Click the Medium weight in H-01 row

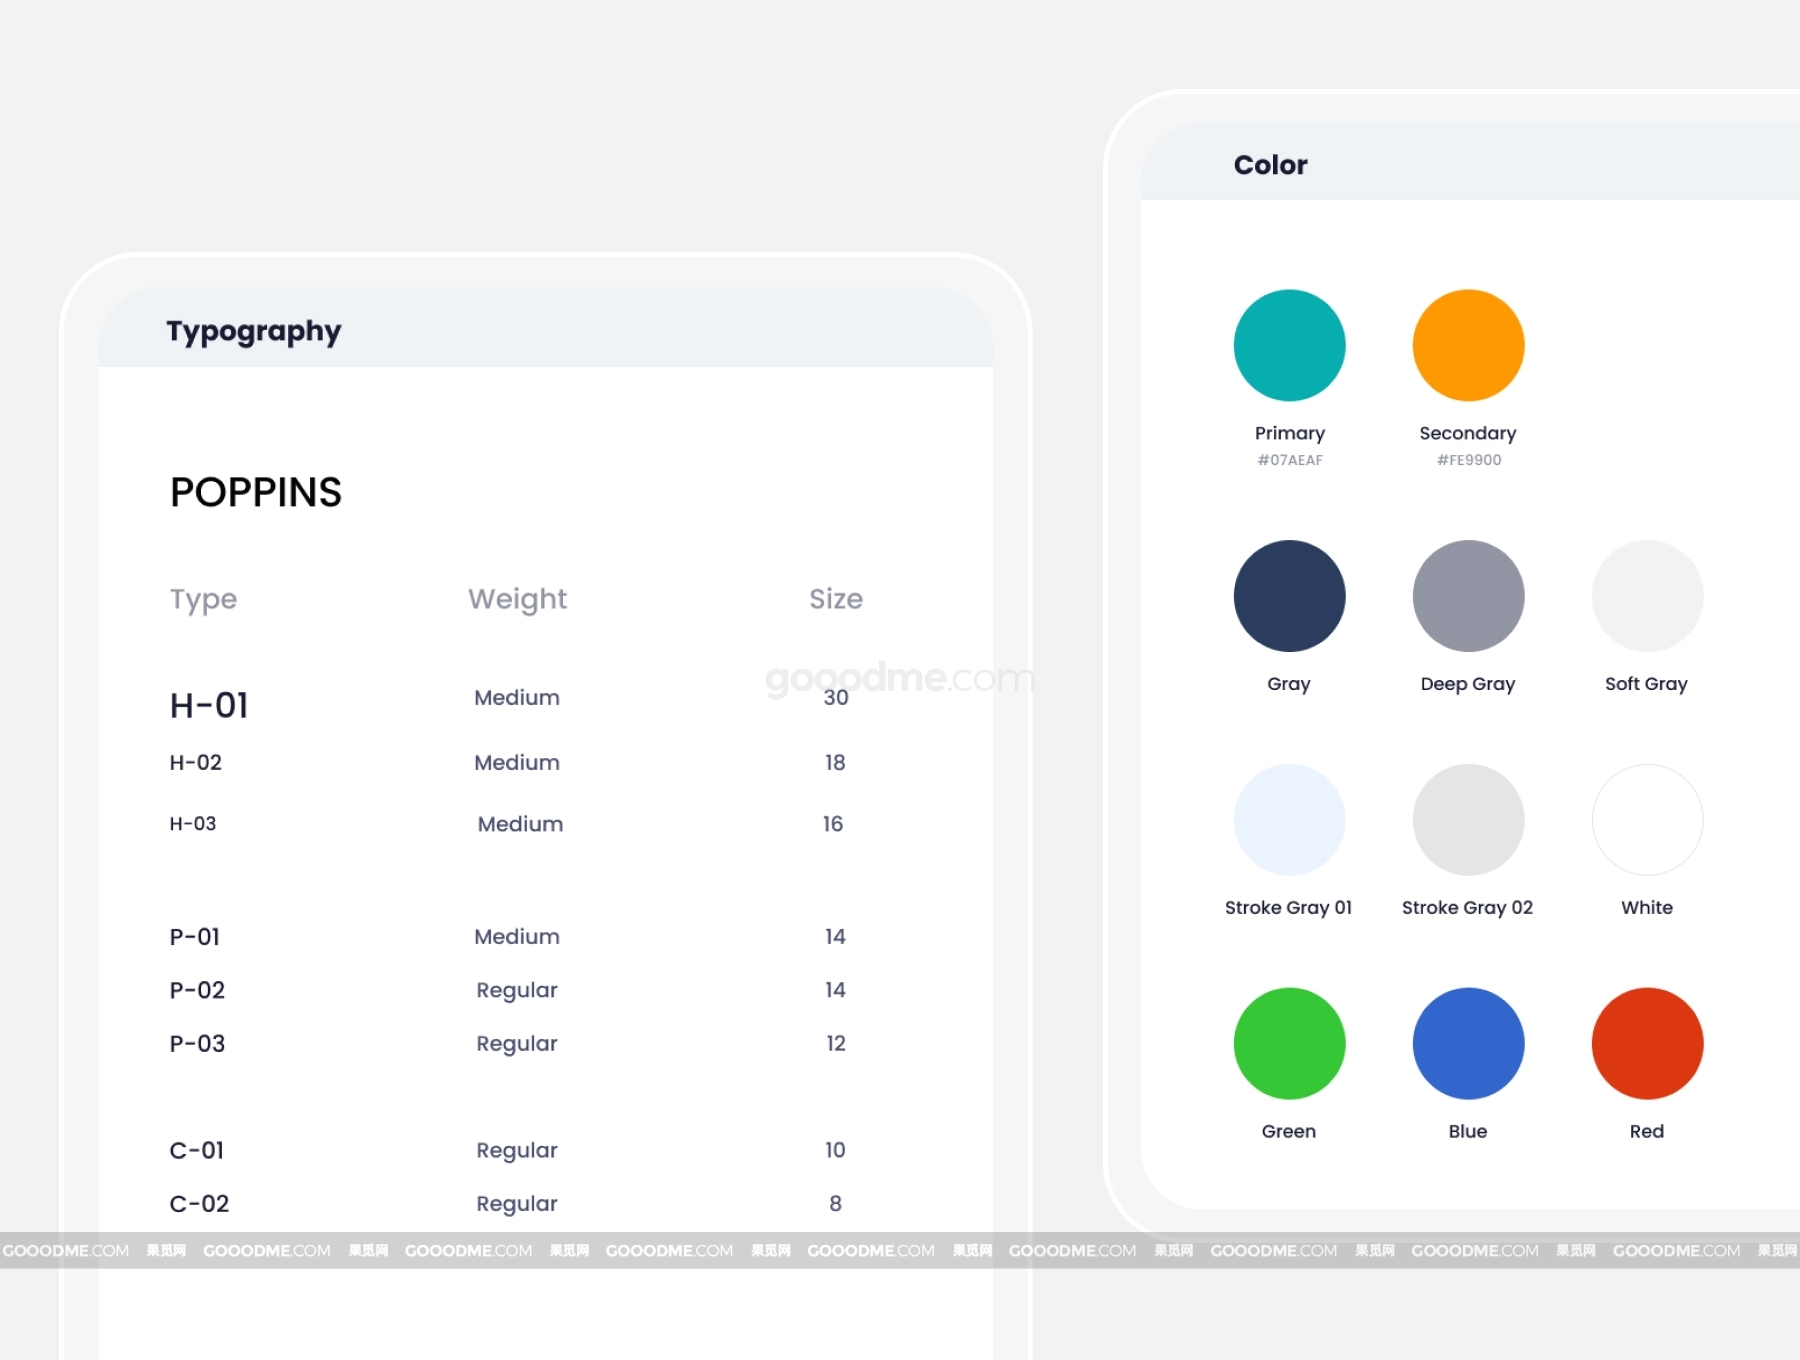[517, 698]
